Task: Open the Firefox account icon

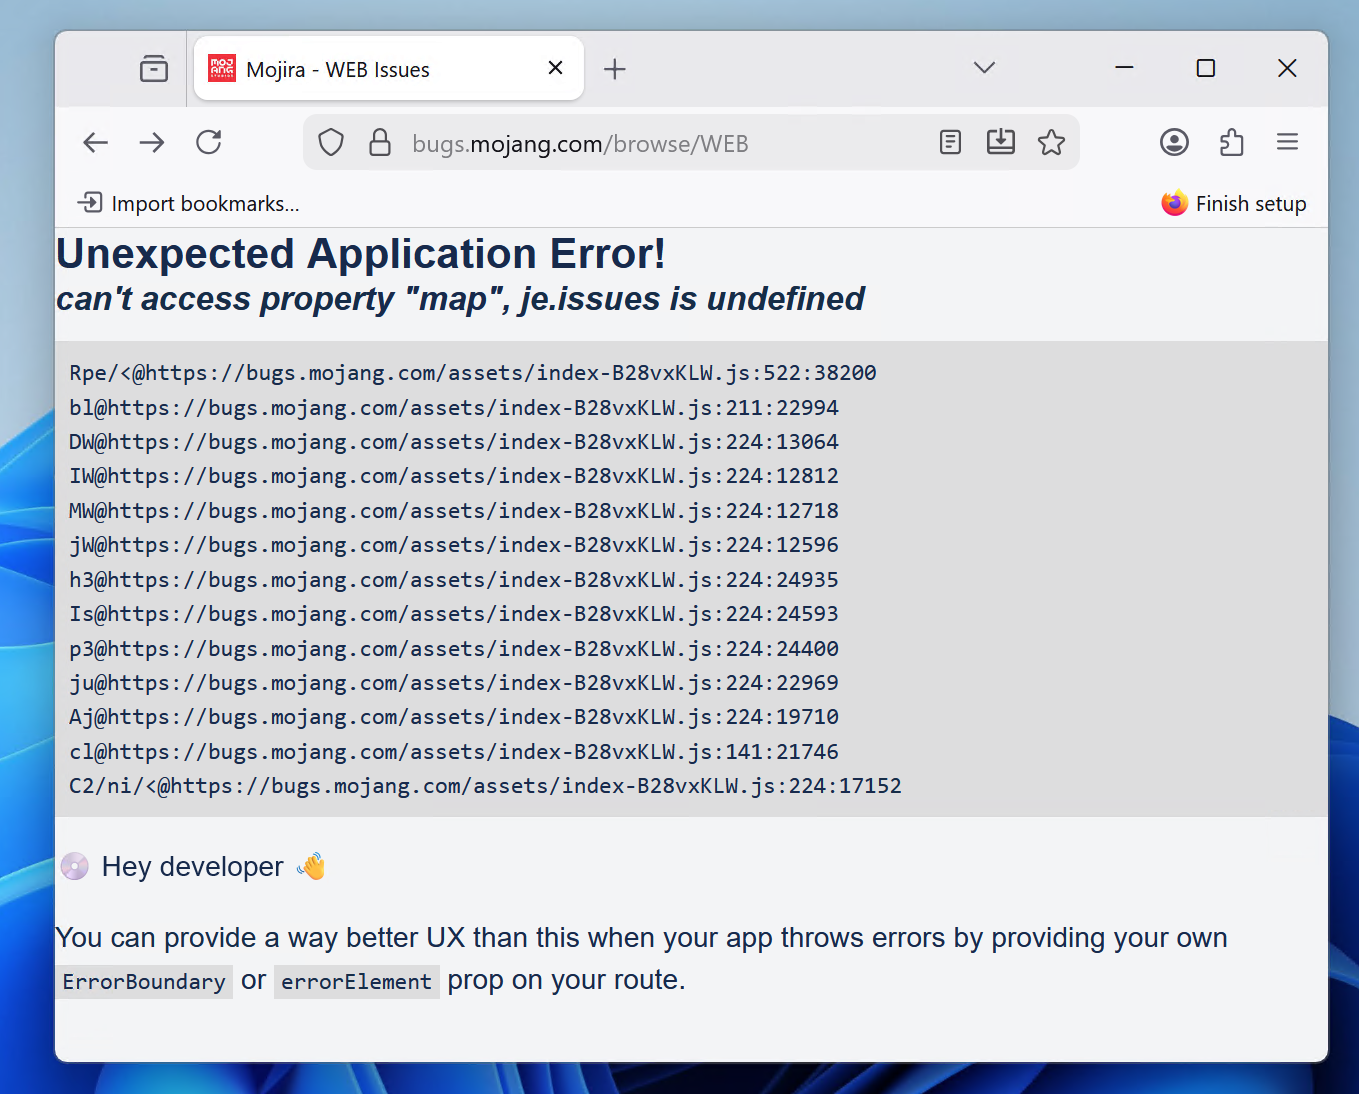Action: click(x=1174, y=143)
